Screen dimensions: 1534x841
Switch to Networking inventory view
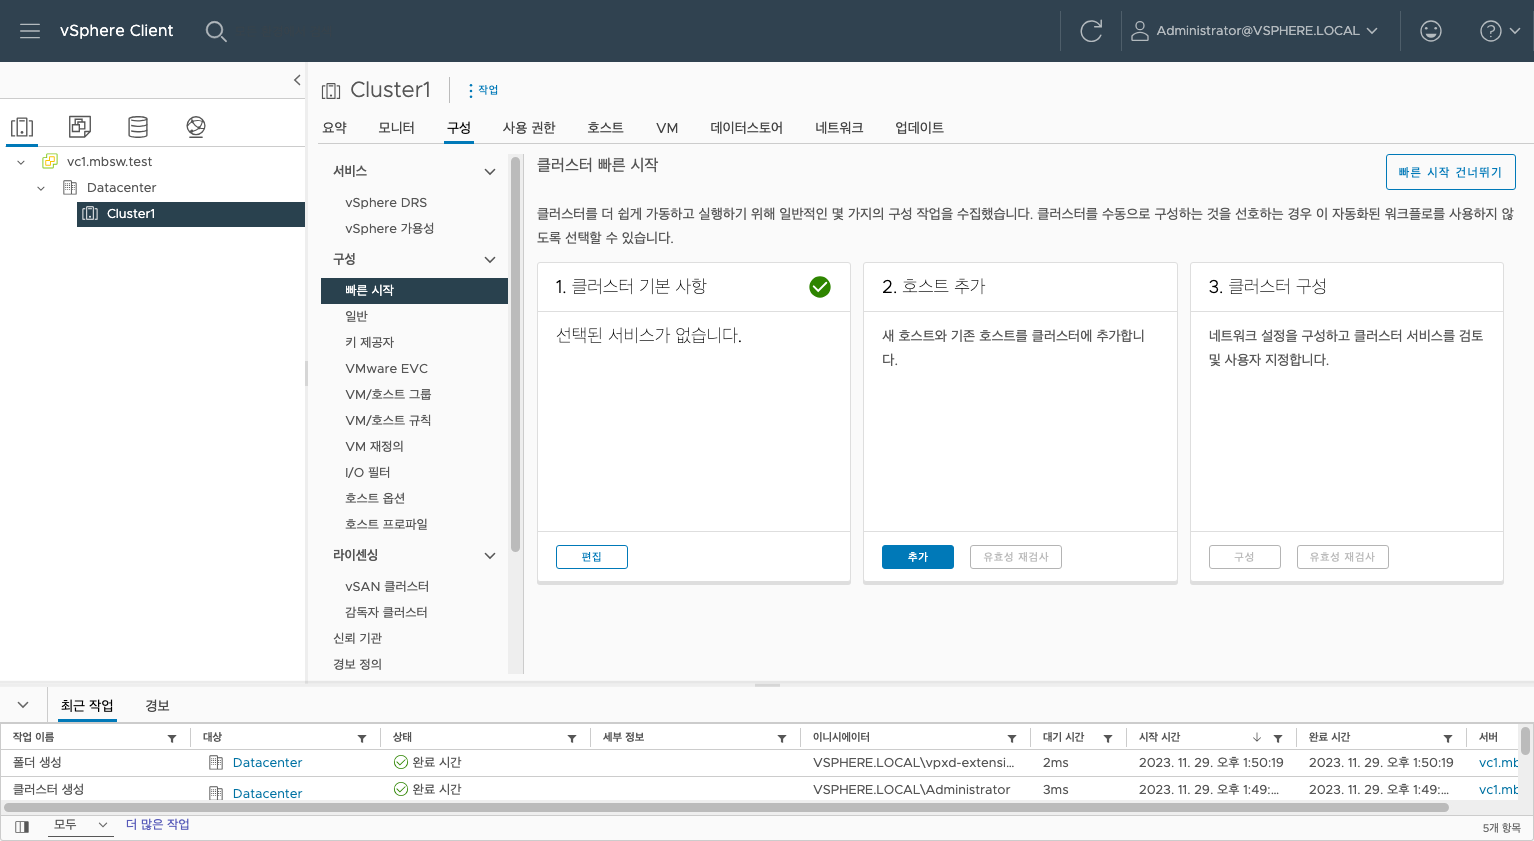(196, 126)
